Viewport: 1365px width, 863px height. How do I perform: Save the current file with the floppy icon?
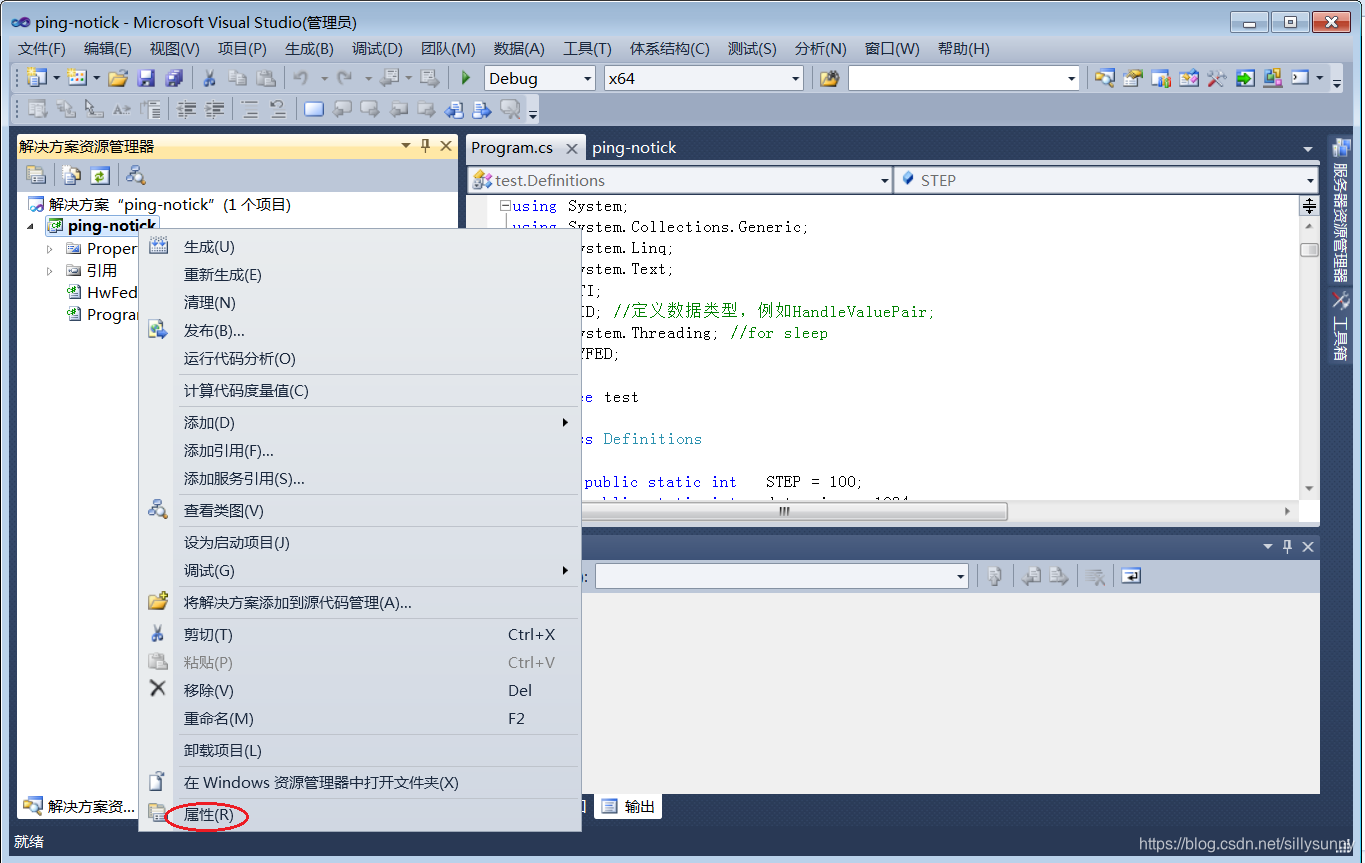(146, 78)
